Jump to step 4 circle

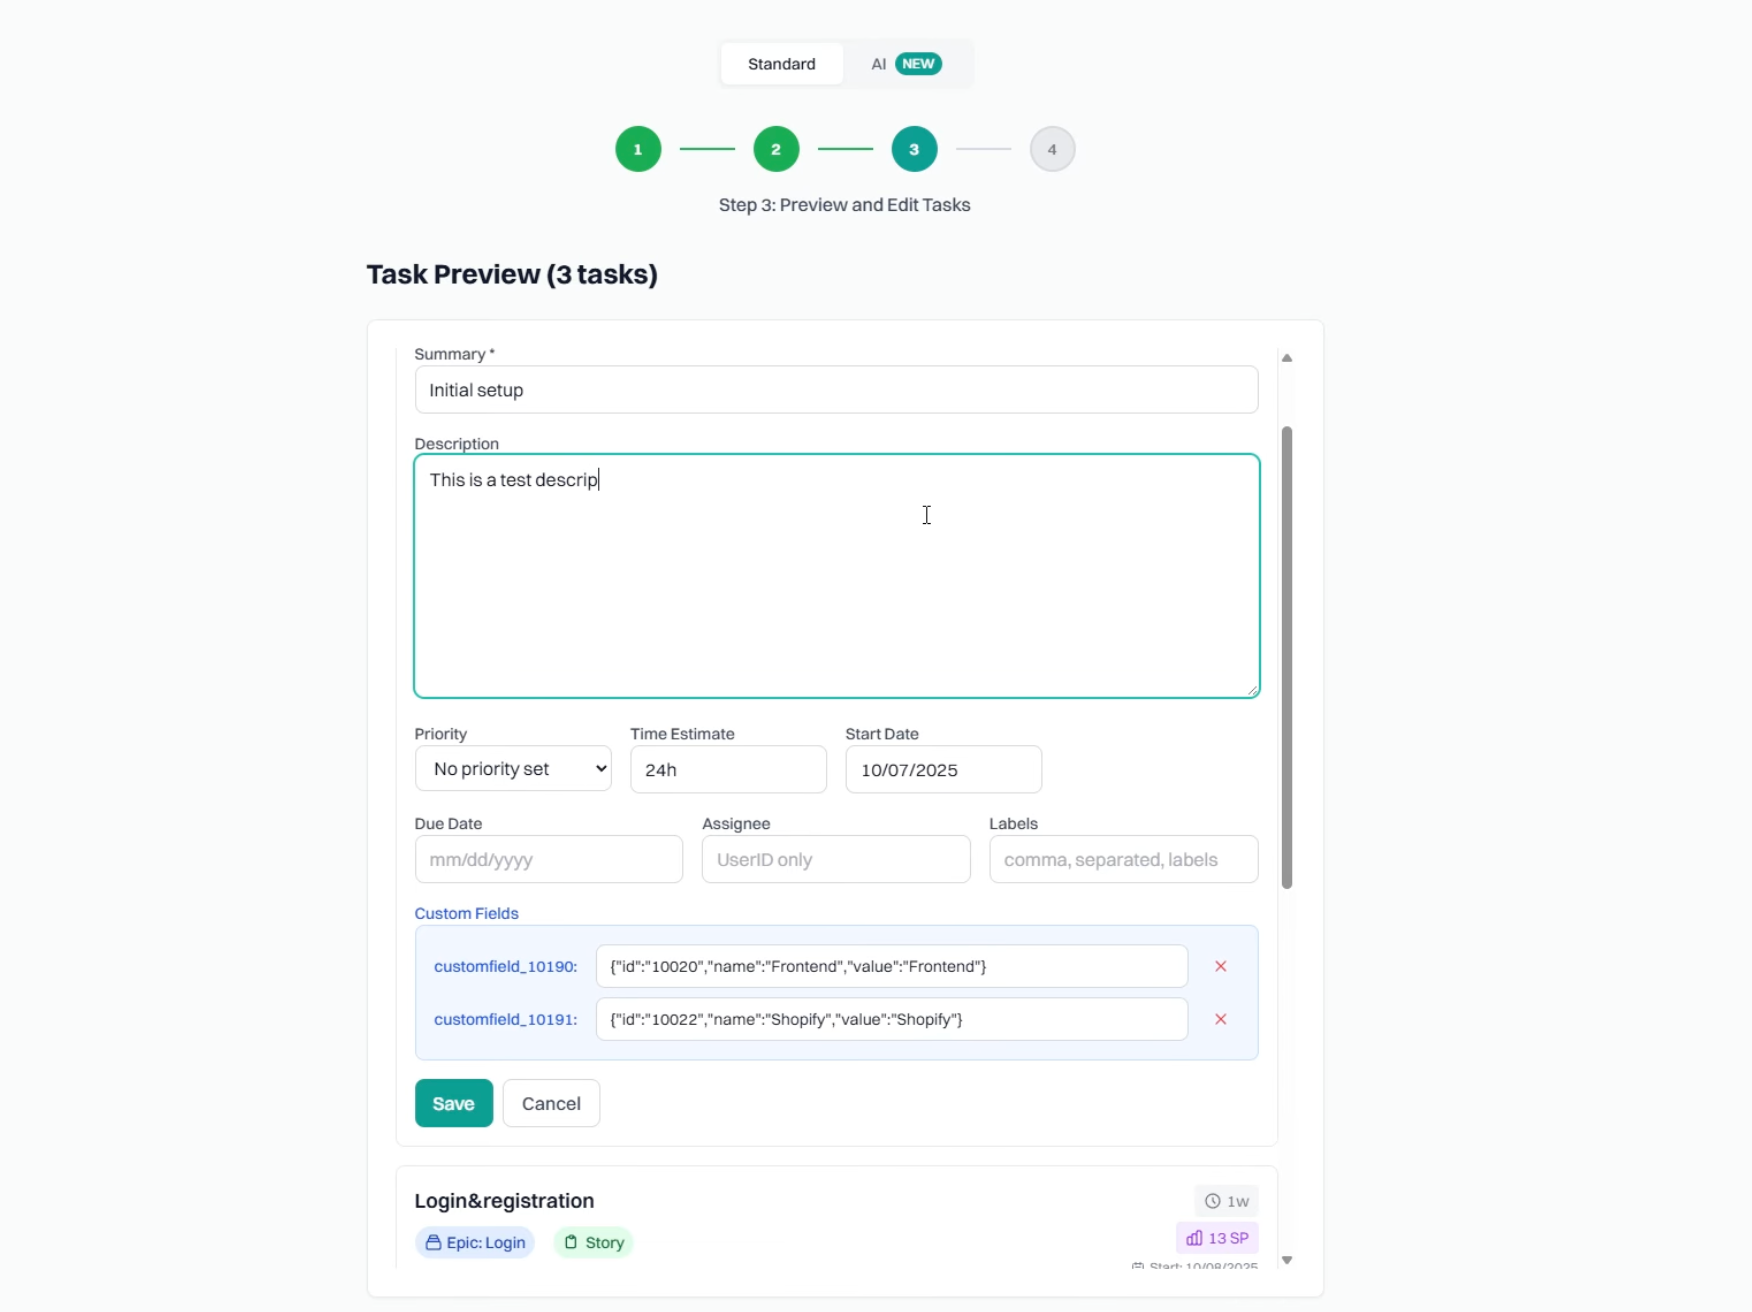pyautogui.click(x=1052, y=149)
